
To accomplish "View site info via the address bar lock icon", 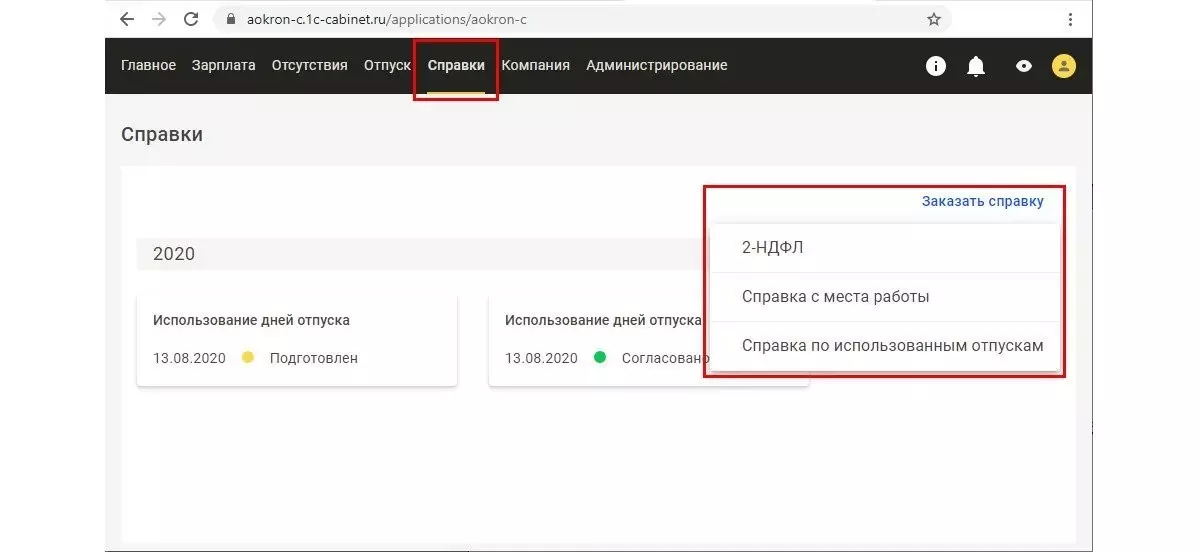I will pos(232,19).
